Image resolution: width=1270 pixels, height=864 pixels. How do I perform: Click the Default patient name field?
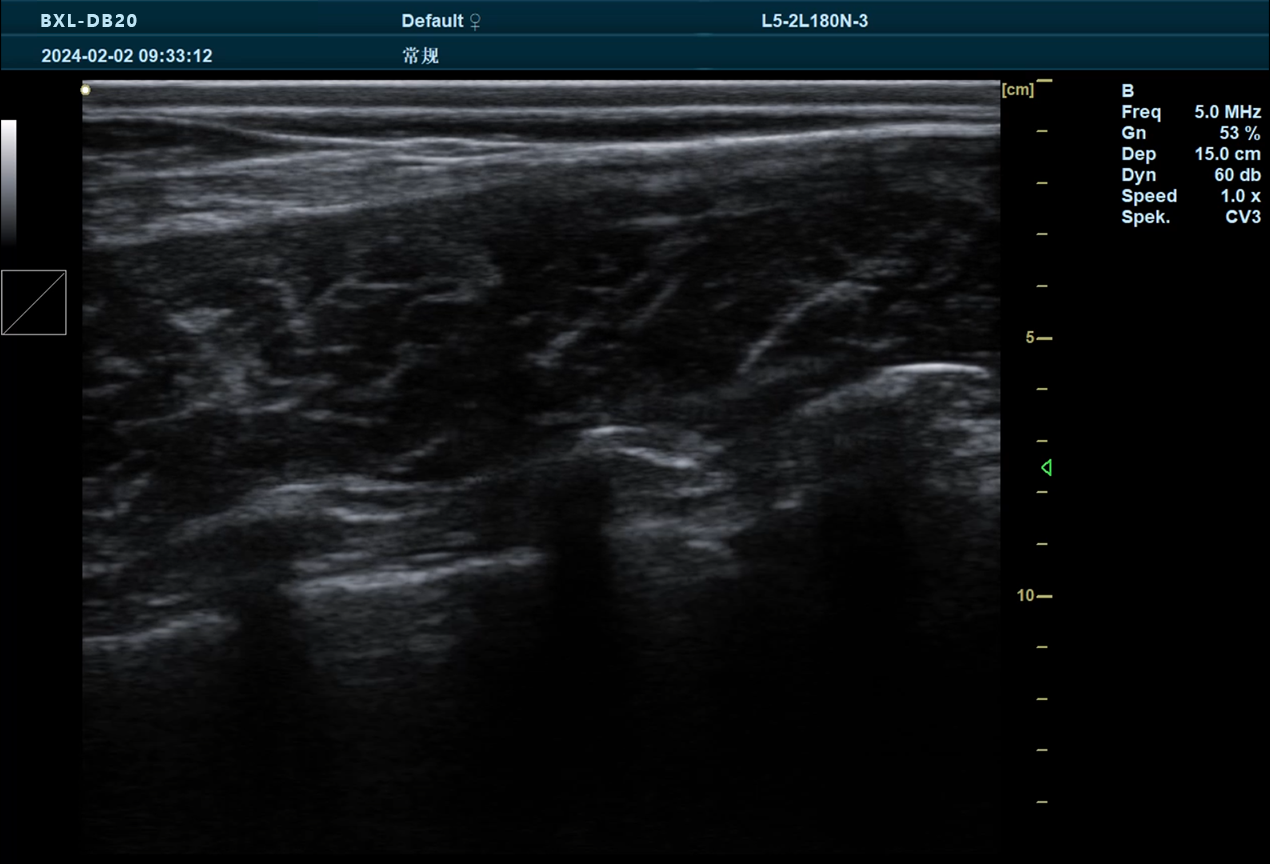pos(432,21)
